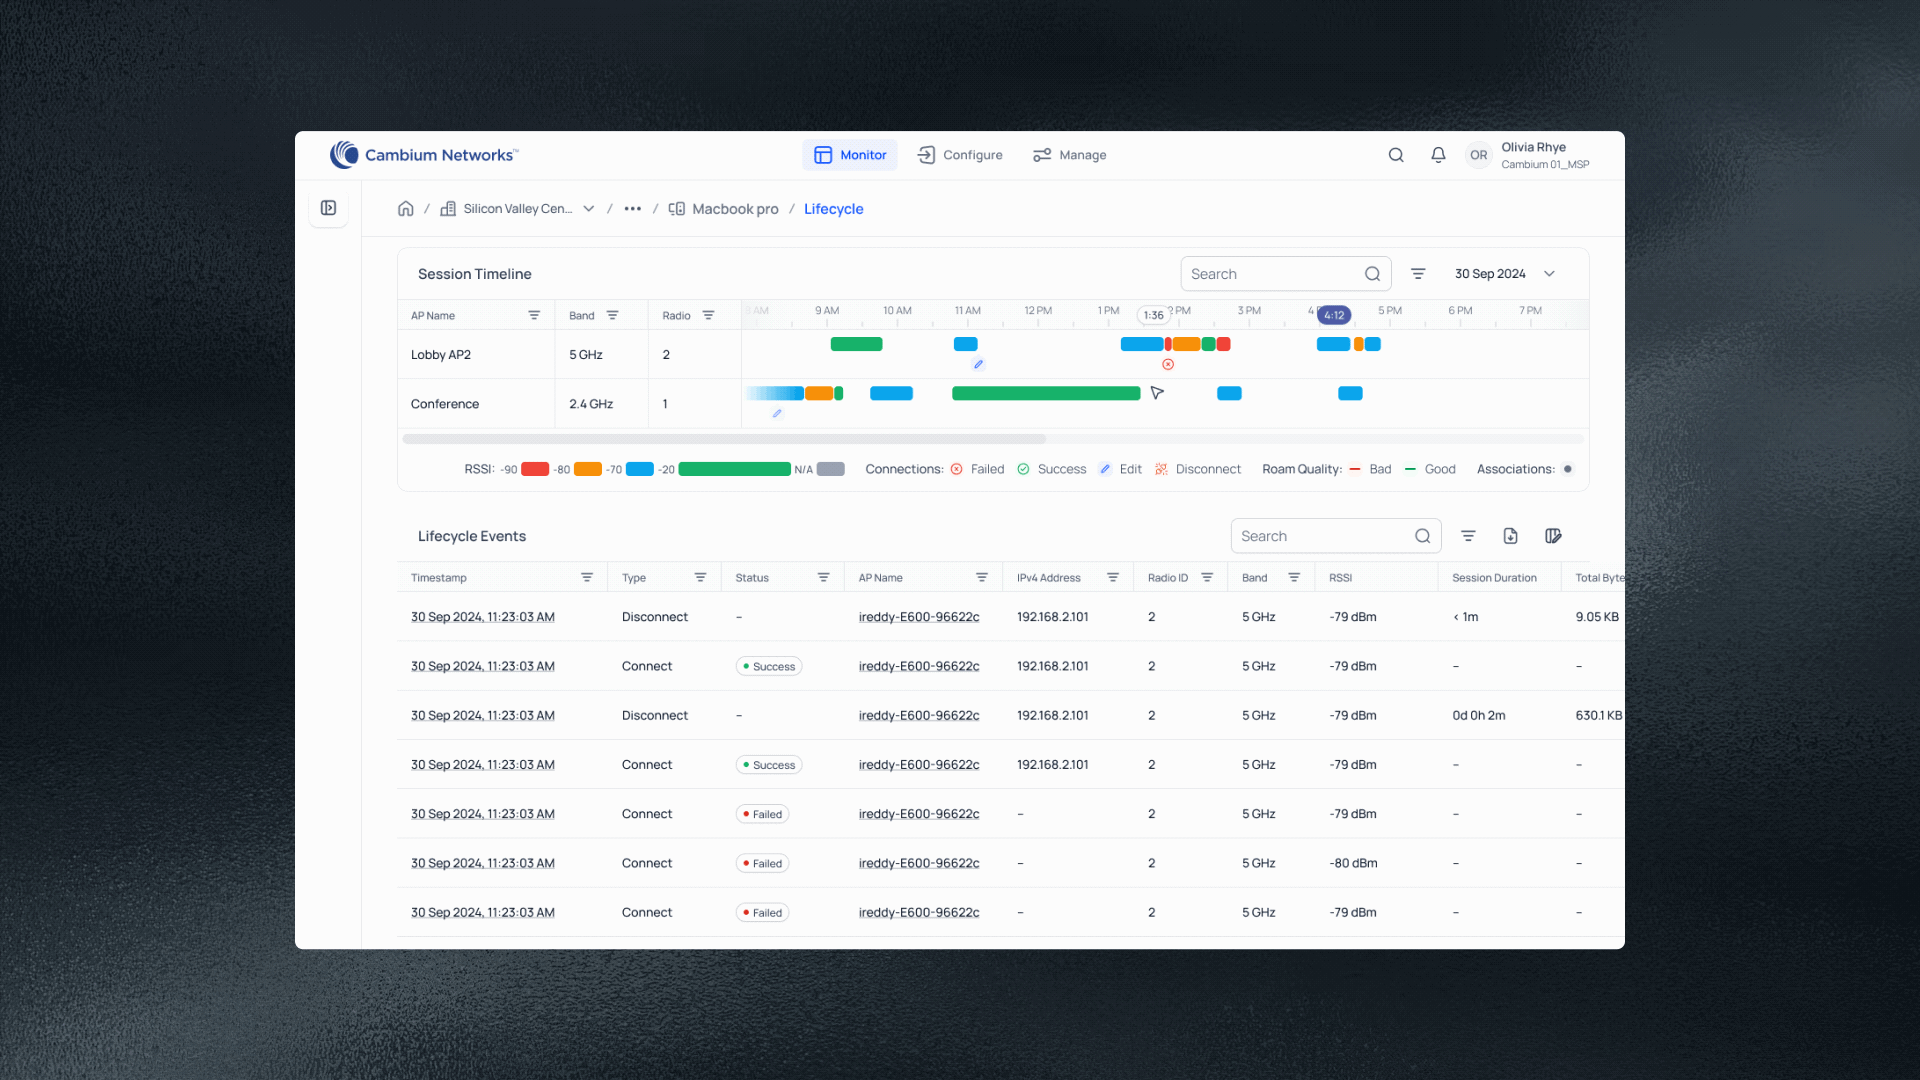Toggle the sidebar panel icon
The width and height of the screenshot is (1920, 1080).
328,208
